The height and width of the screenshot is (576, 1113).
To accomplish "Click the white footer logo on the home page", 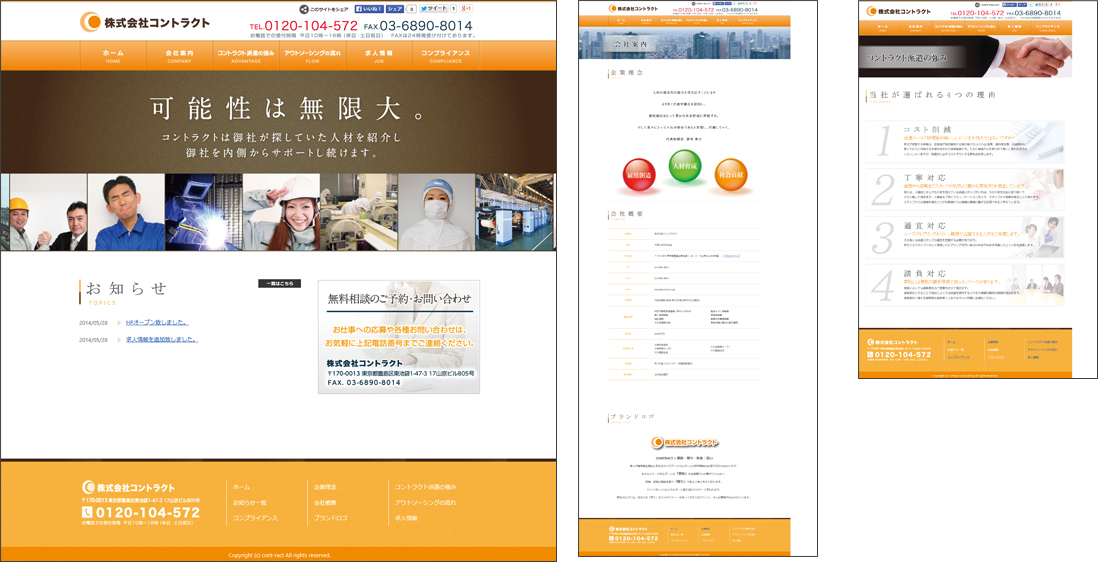I will 128,487.
